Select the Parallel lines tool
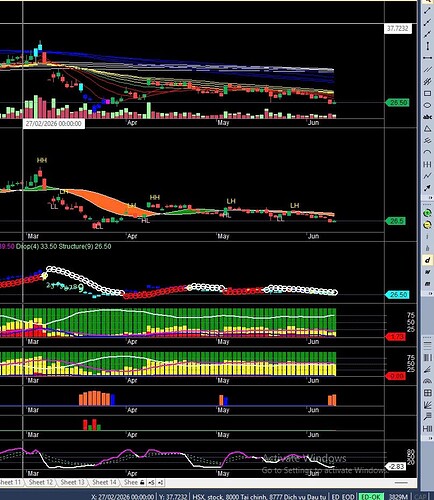 427,70
